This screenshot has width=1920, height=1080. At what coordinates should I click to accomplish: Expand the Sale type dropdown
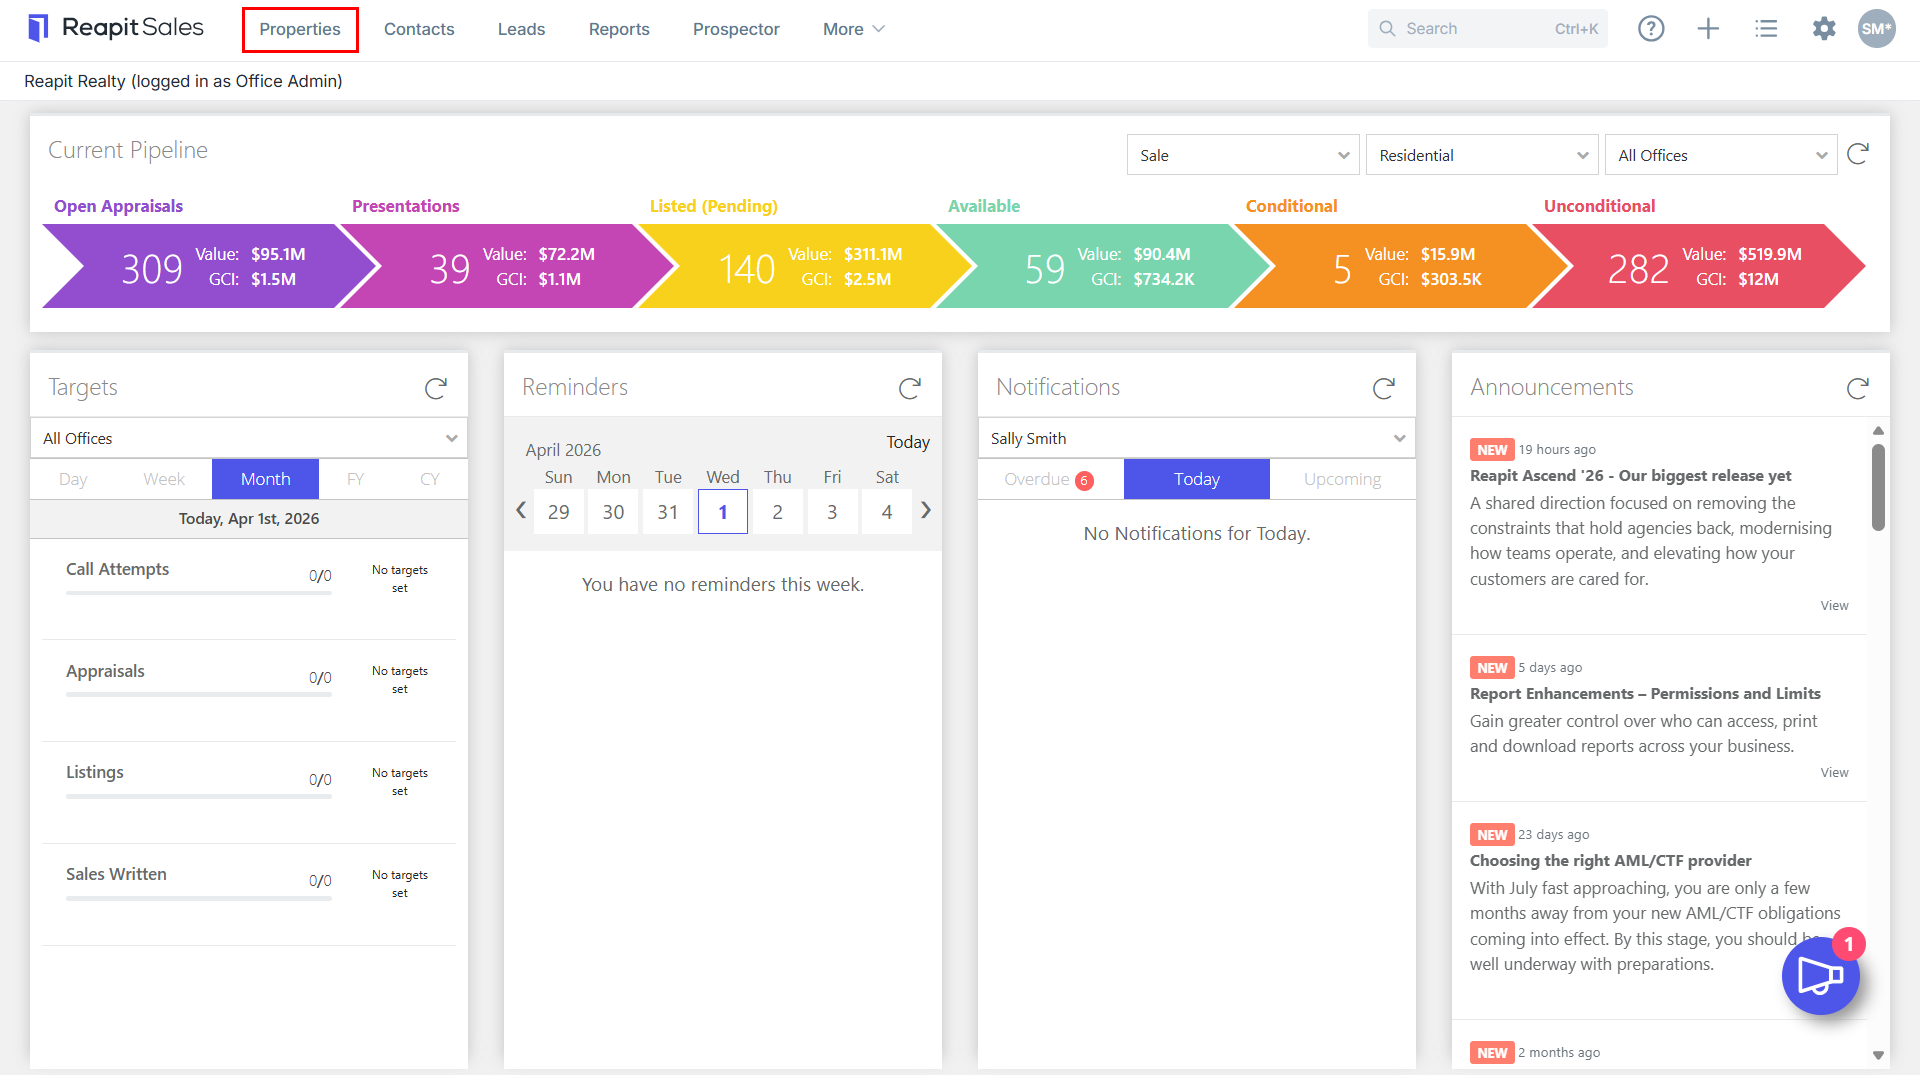coord(1243,155)
